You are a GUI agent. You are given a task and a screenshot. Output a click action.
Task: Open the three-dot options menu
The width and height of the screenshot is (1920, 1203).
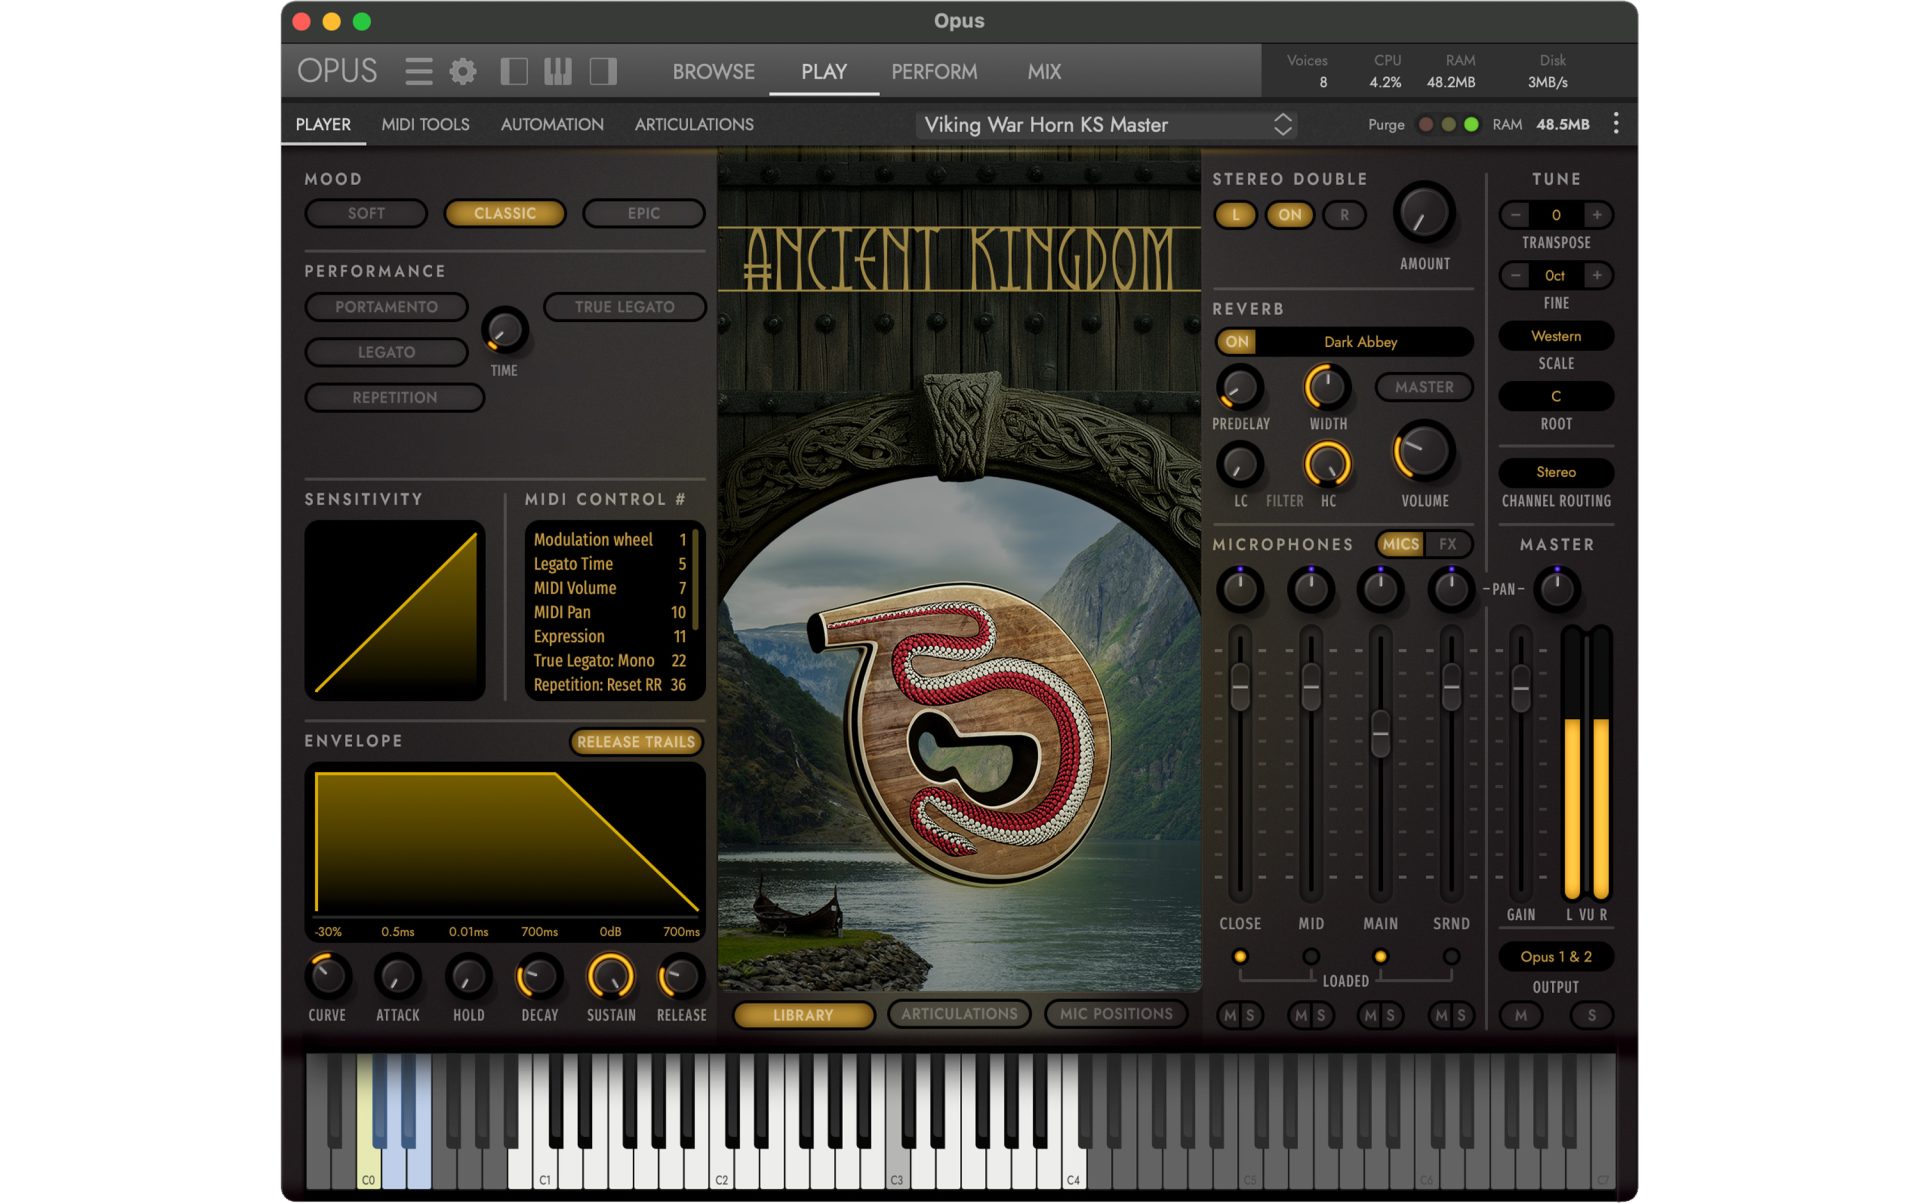point(1616,124)
